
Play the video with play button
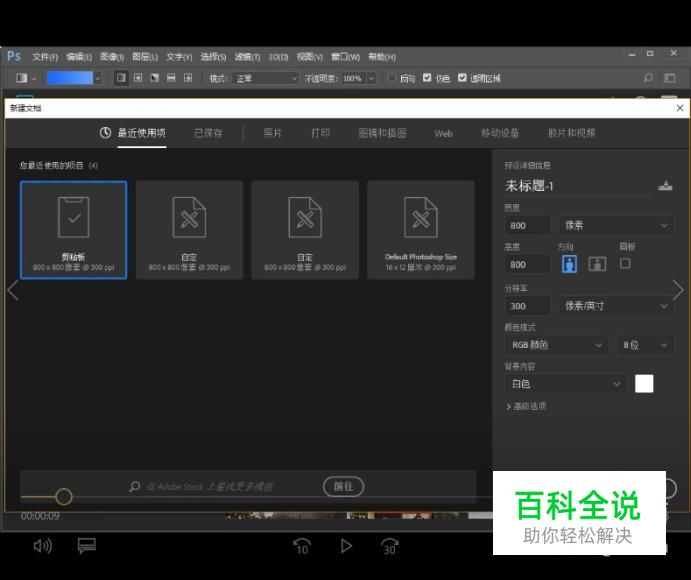point(346,546)
